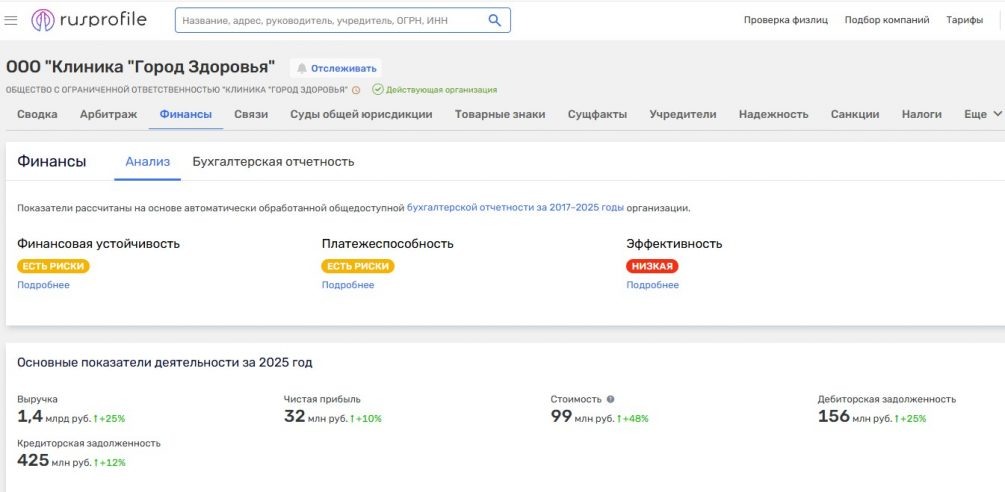Focus the company search input field

pos(342,20)
